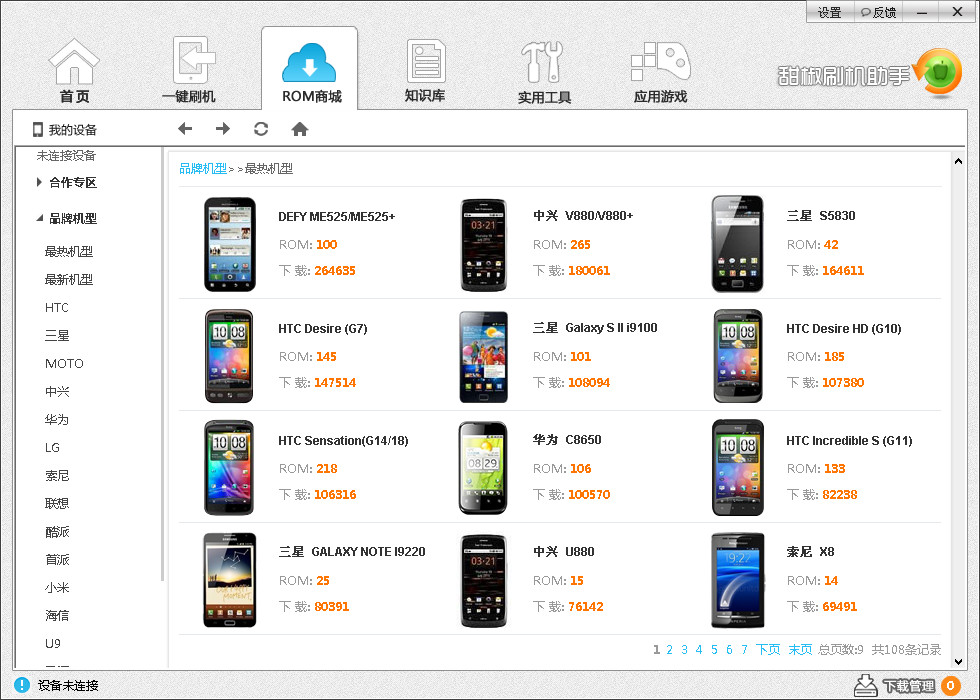980x700 pixels.
Task: Open 设置 settings
Action: pos(829,12)
